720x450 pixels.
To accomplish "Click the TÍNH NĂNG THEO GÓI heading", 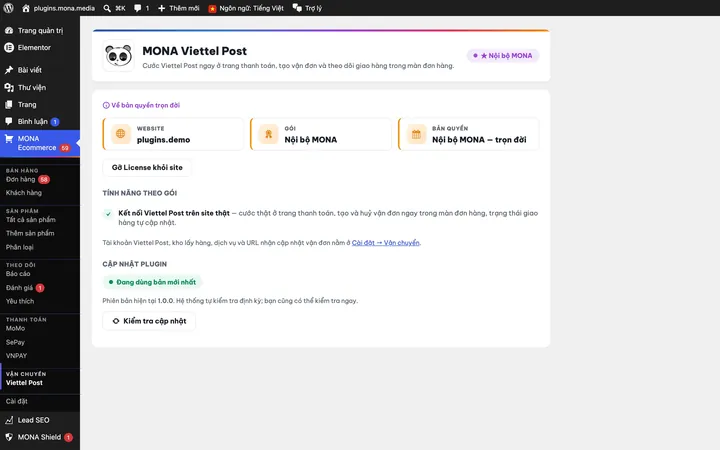I will tap(140, 193).
